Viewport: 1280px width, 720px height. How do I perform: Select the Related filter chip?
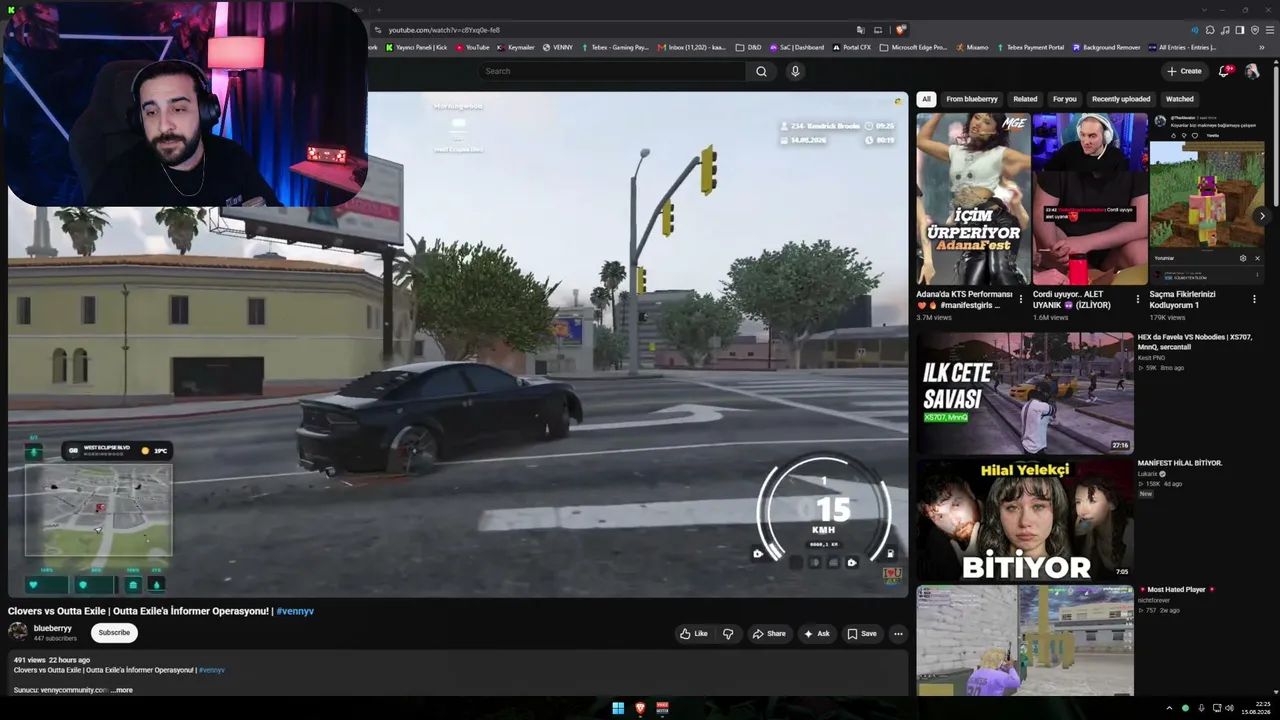pyautogui.click(x=1025, y=99)
